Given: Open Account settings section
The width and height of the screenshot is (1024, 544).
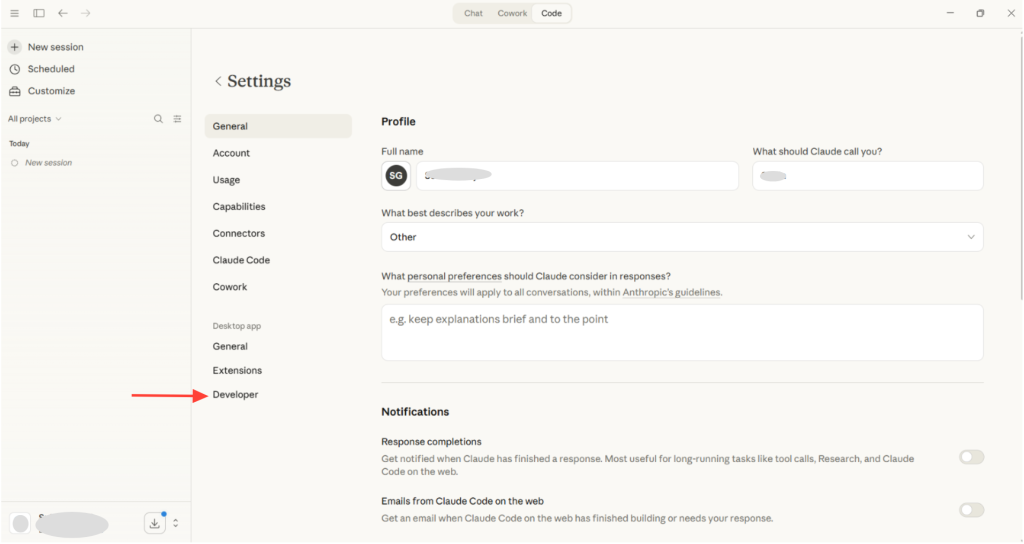Looking at the screenshot, I should pyautogui.click(x=231, y=153).
